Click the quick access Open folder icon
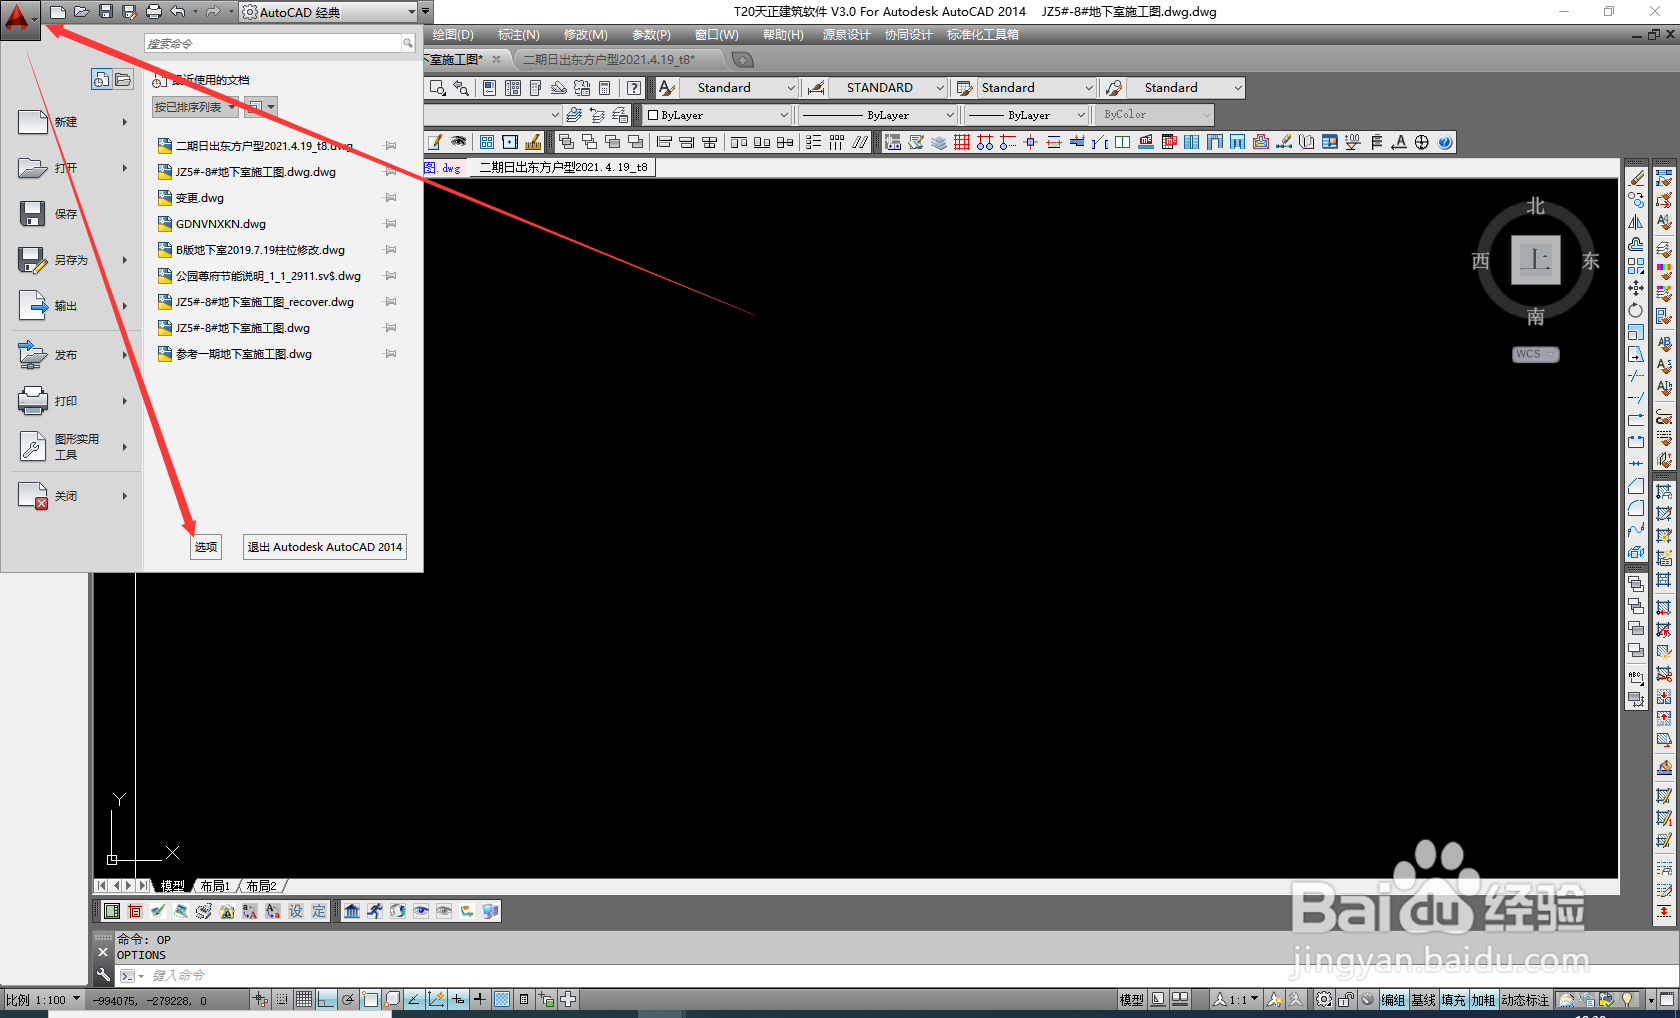Viewport: 1680px width, 1018px height. pos(82,12)
